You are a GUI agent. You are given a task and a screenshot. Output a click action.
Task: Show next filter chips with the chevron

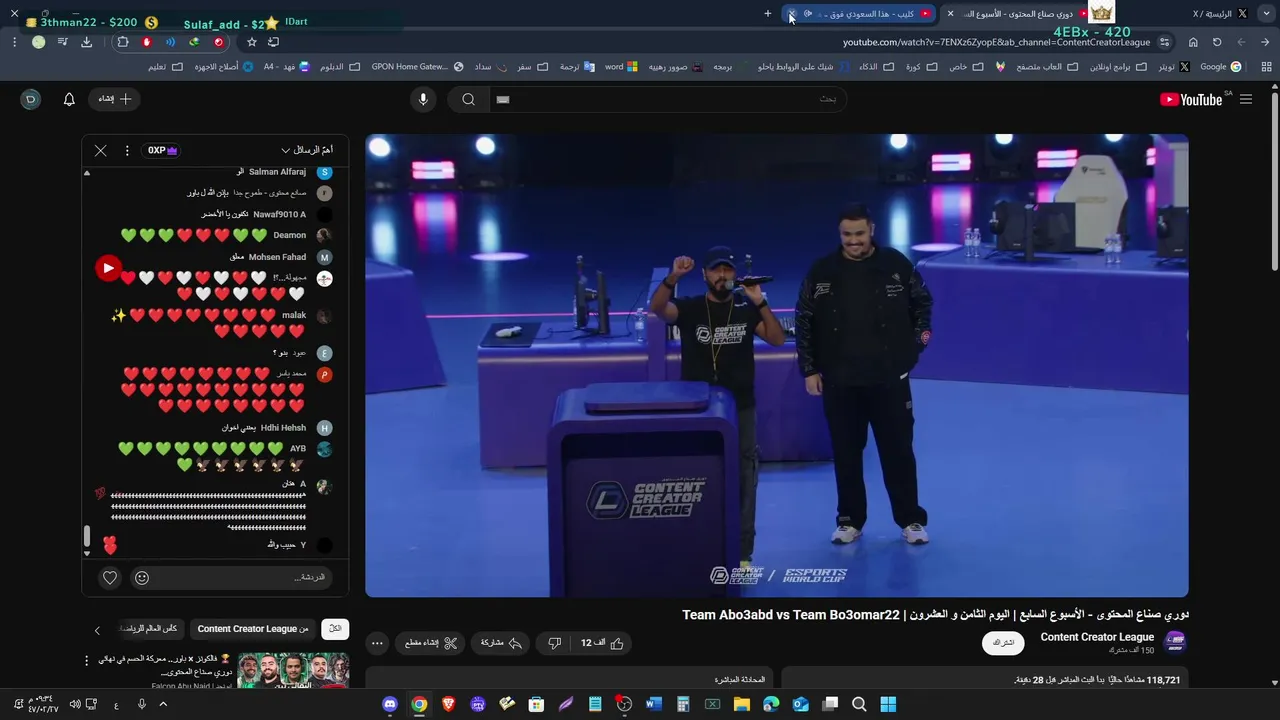click(x=97, y=630)
